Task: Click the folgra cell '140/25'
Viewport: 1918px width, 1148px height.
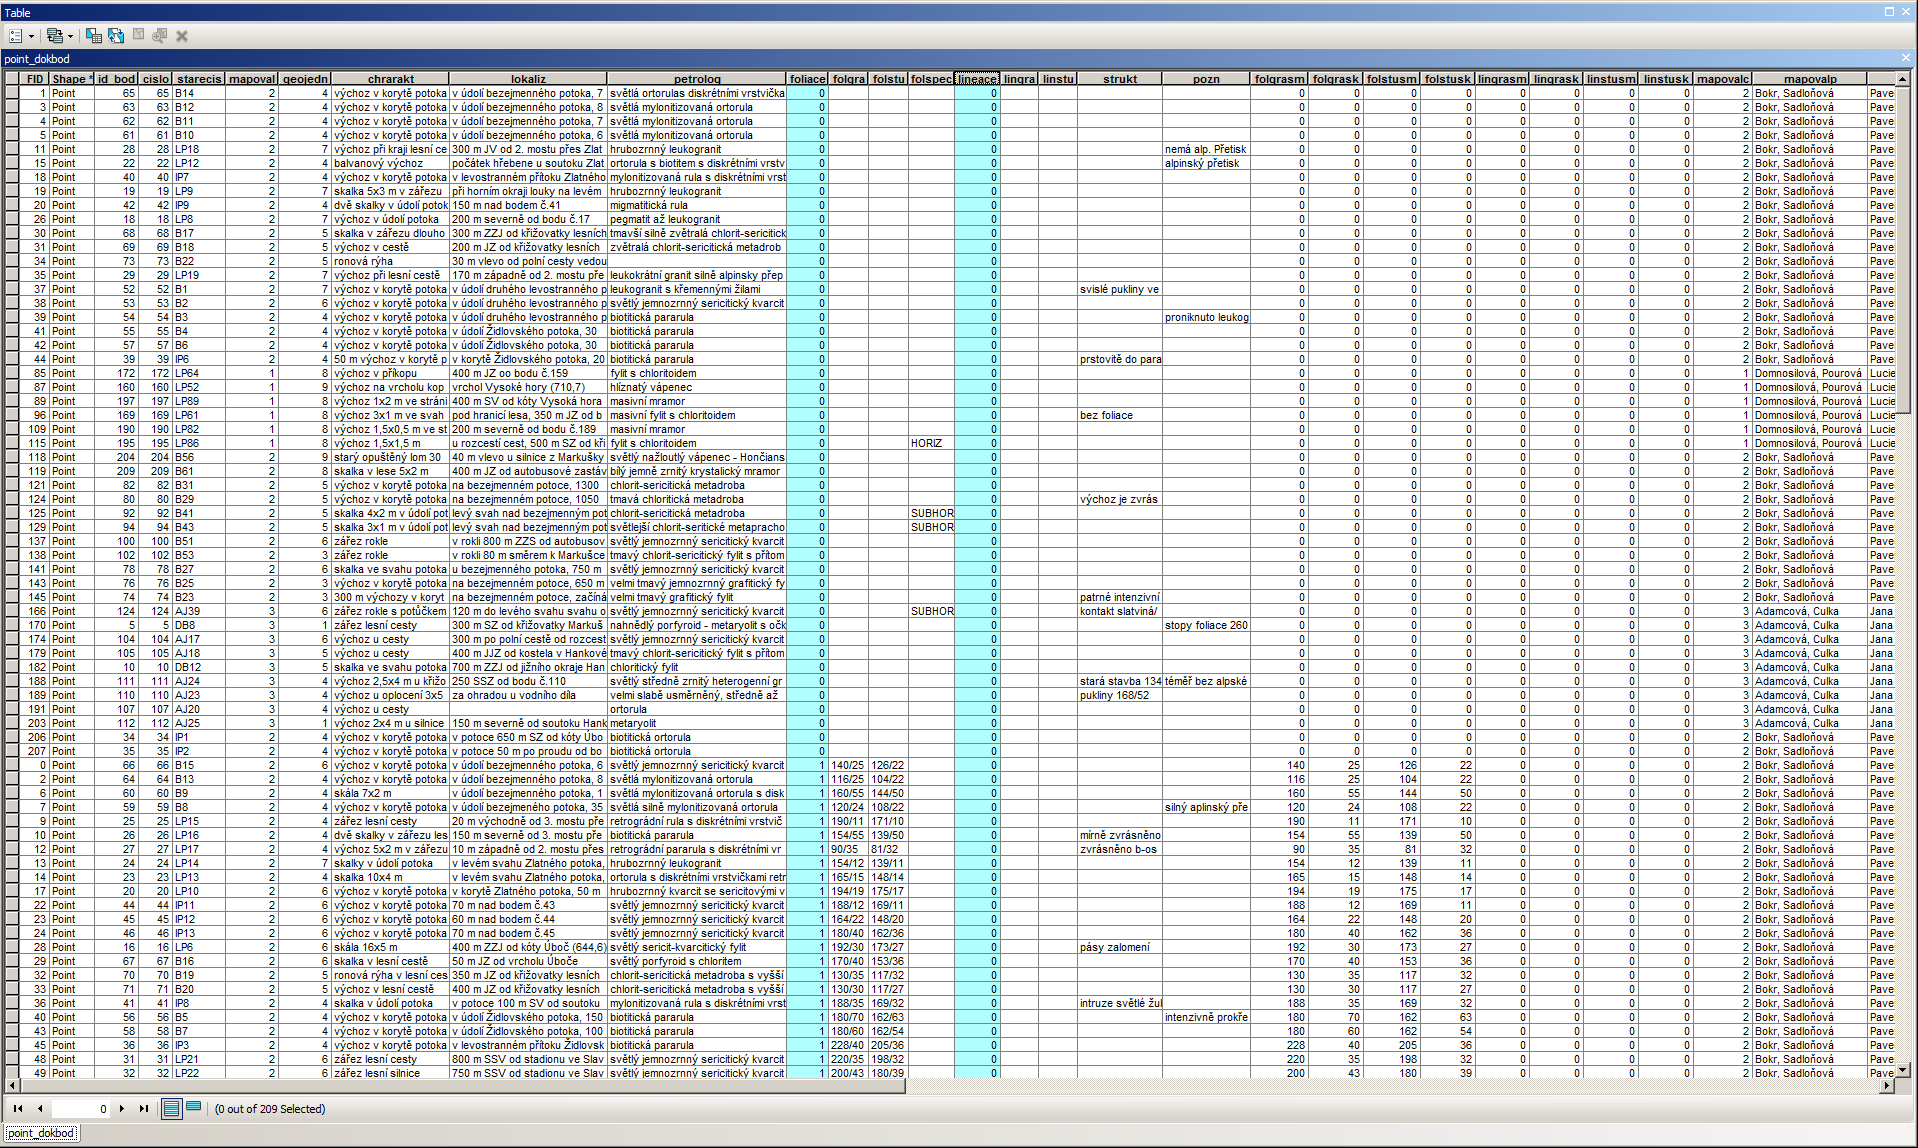Action: 848,765
